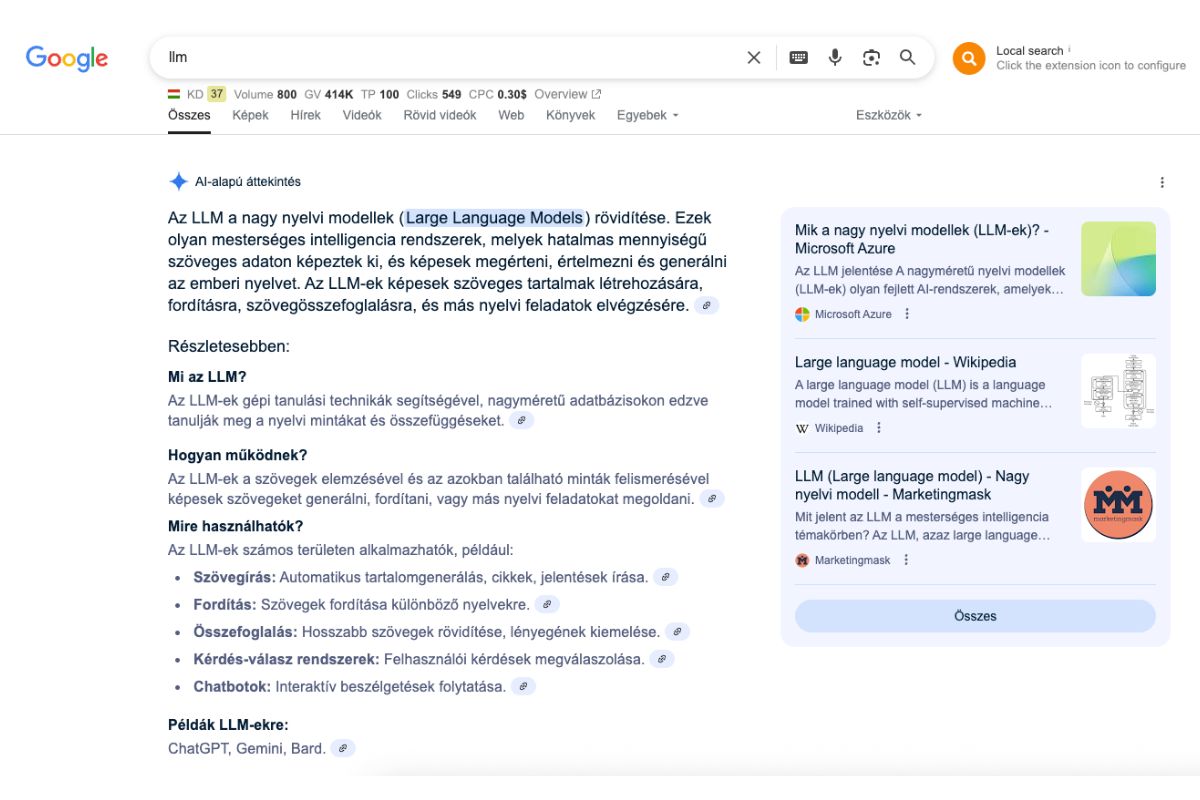Click the 'Clicks 549' metric
Screen dimensions: 1200x800
(434, 94)
